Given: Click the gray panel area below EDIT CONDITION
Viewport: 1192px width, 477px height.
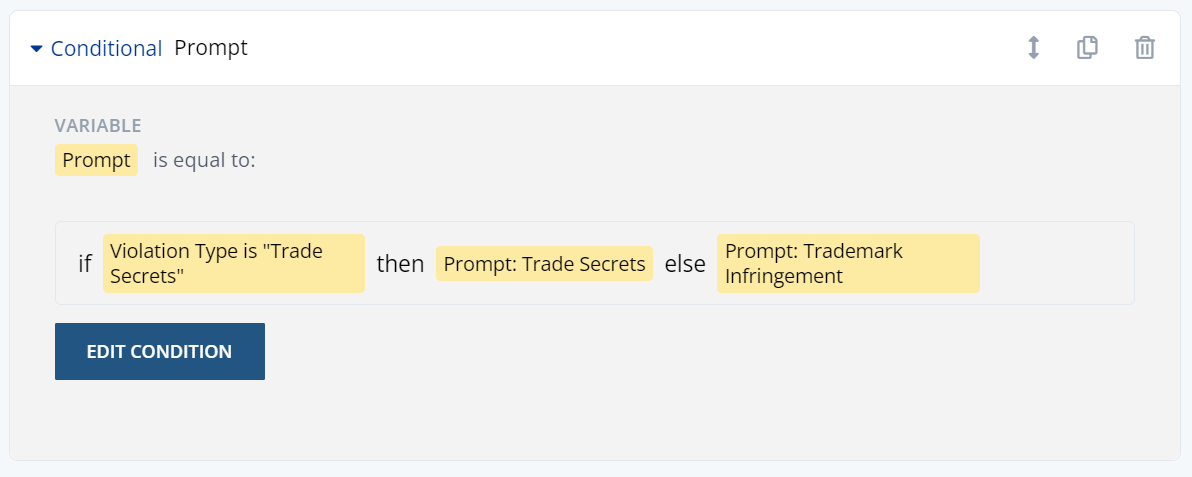Looking at the screenshot, I should [x=600, y=420].
